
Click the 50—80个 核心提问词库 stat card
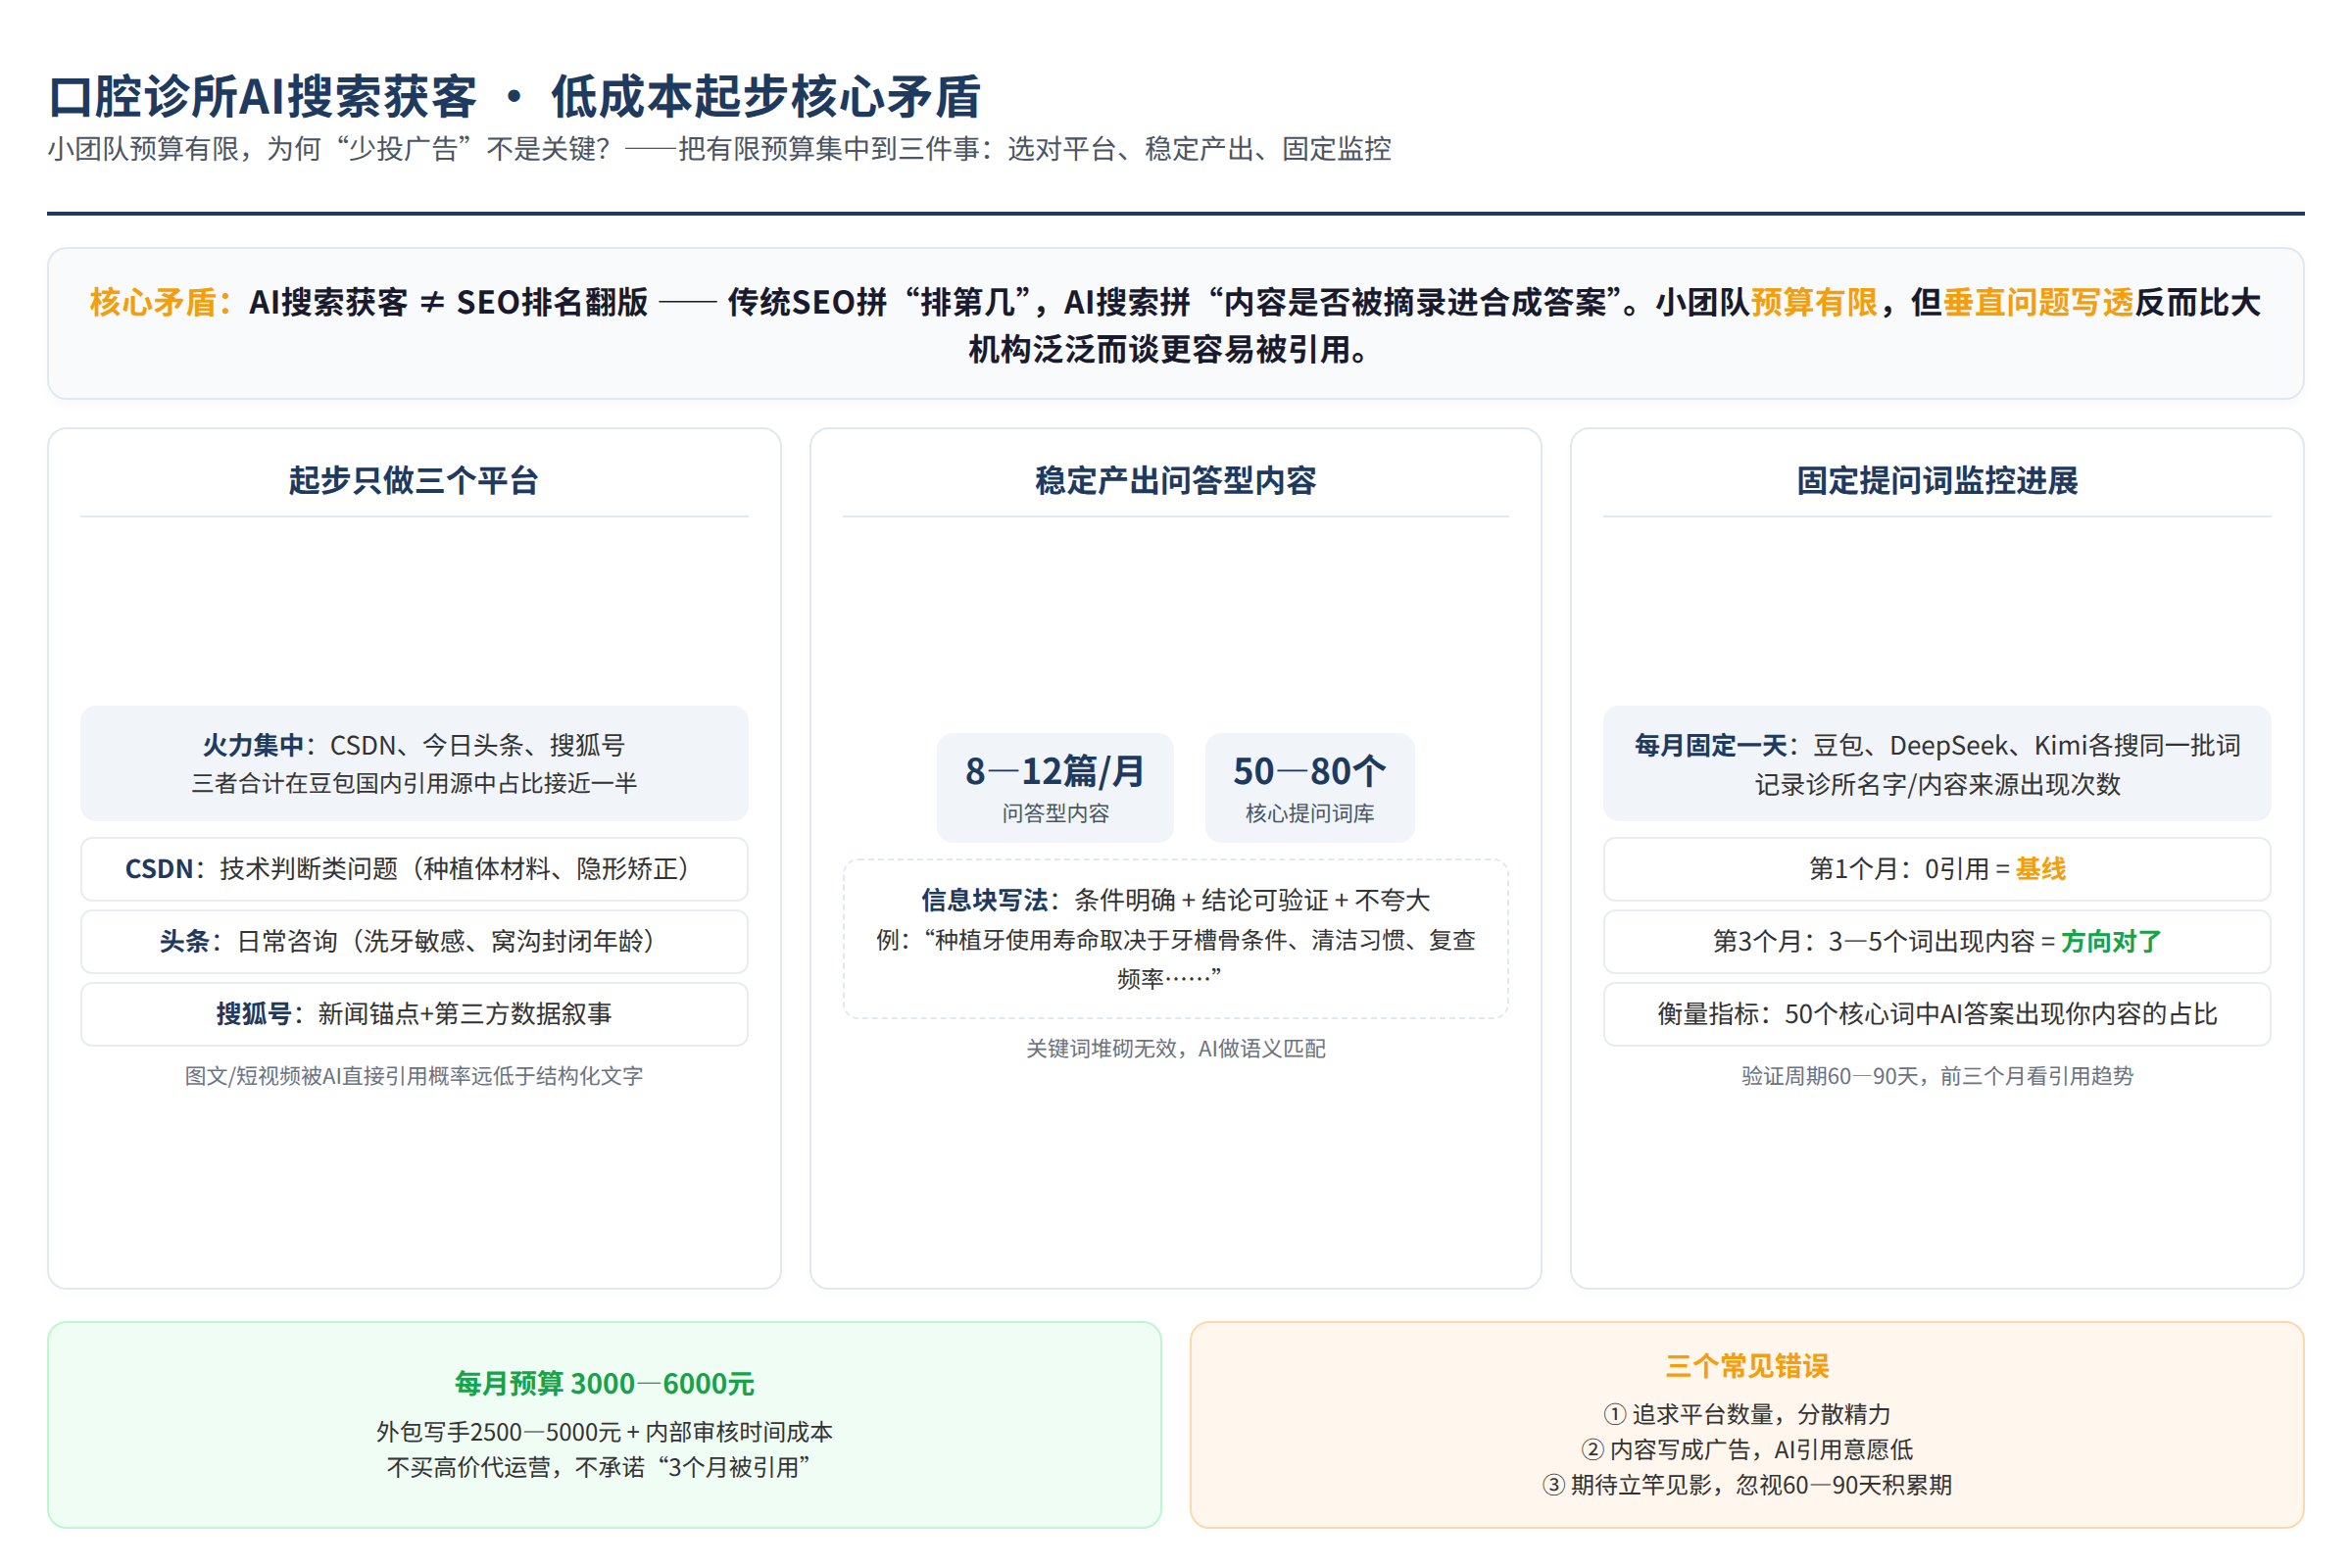click(x=1309, y=788)
